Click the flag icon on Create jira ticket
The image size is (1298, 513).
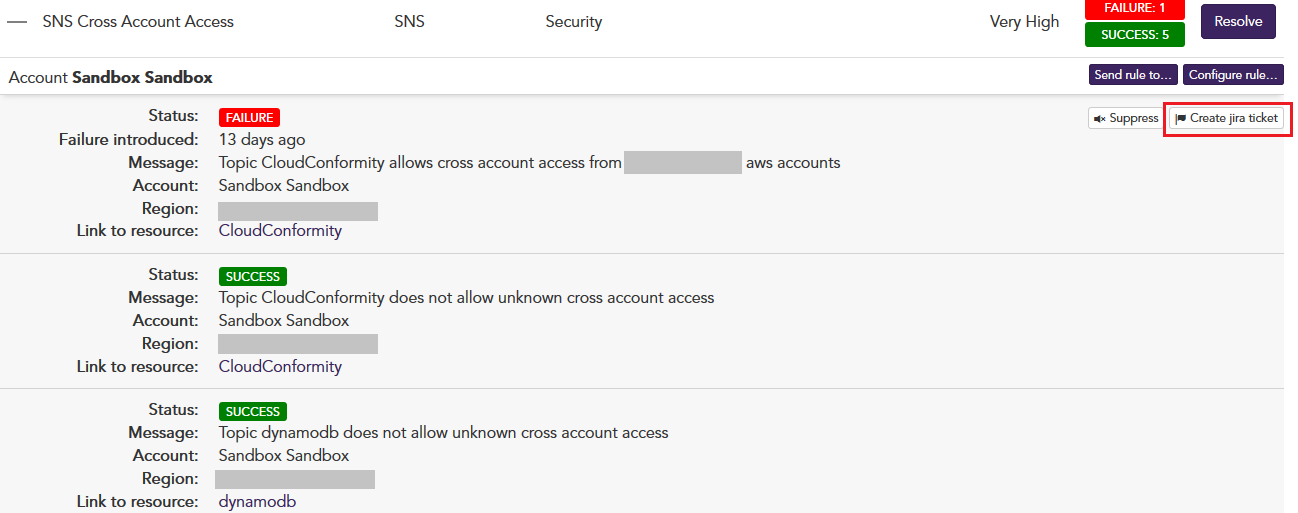tap(1181, 118)
